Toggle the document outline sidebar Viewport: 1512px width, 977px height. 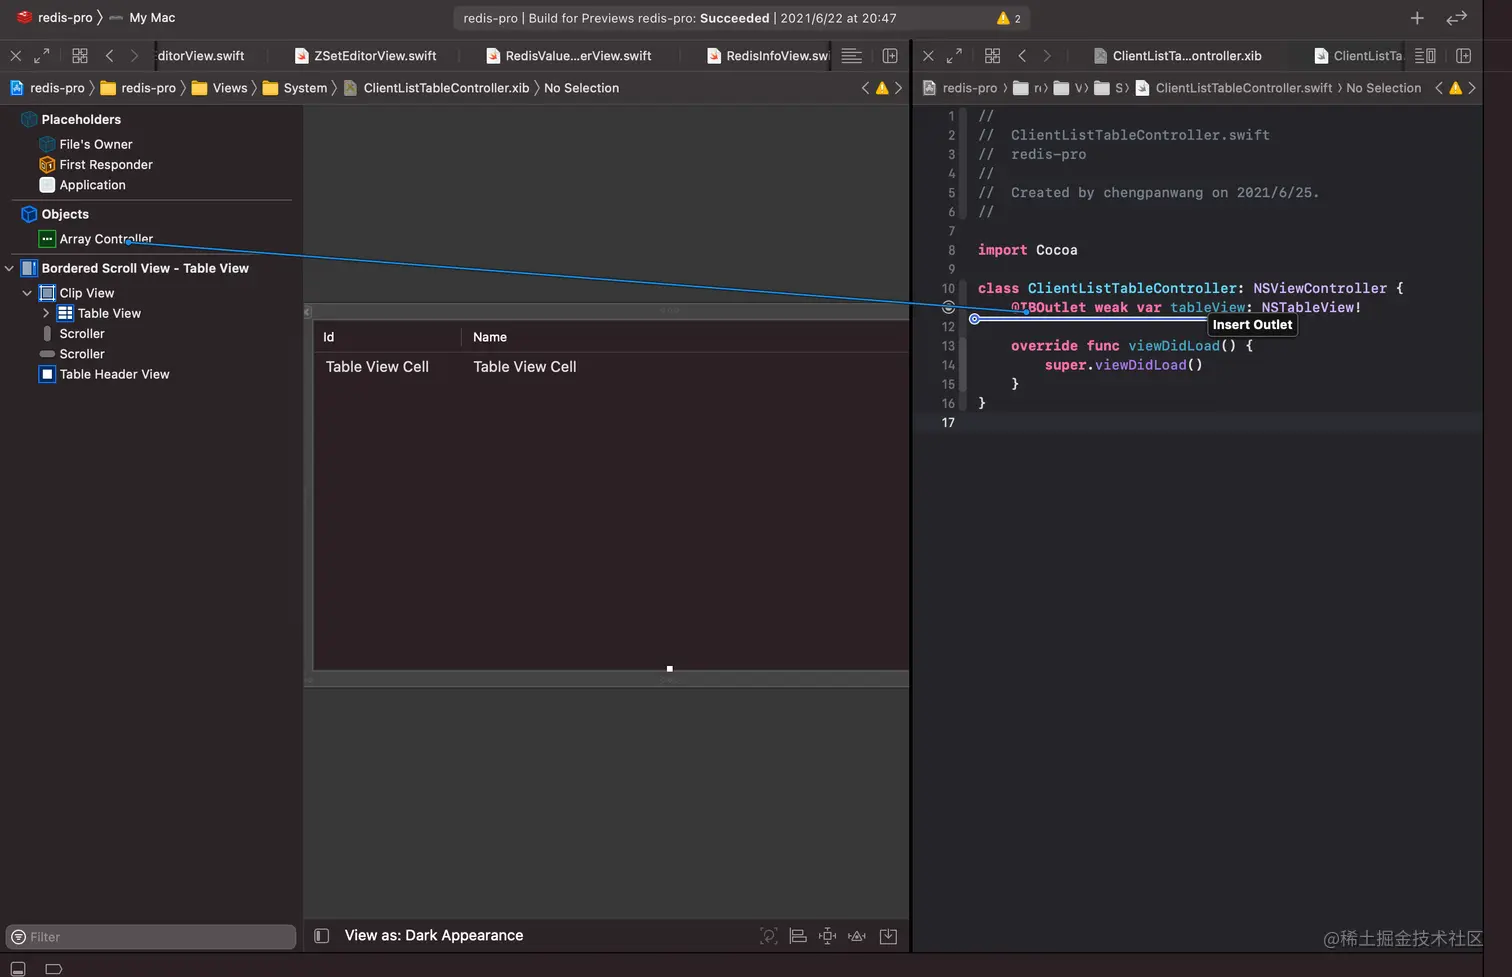click(322, 936)
